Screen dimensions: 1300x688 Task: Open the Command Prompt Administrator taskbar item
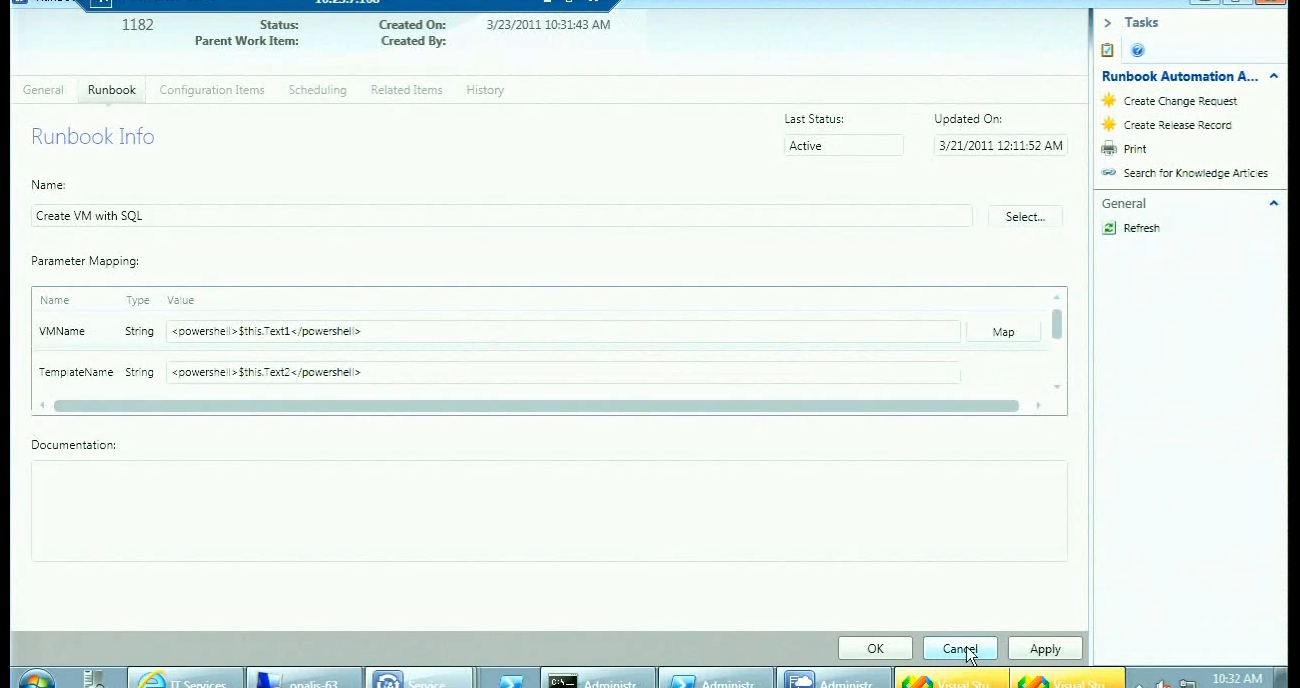tap(598, 679)
